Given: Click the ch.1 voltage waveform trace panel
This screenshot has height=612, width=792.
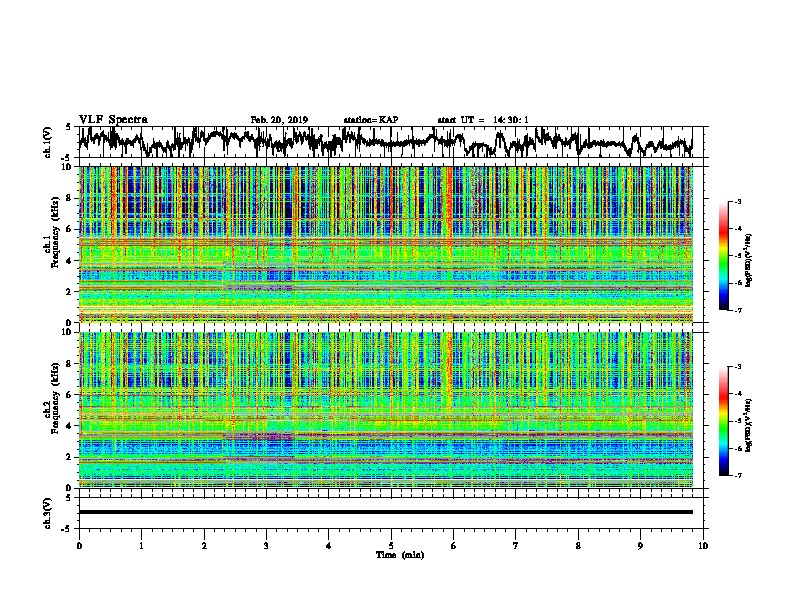Looking at the screenshot, I should [390, 142].
